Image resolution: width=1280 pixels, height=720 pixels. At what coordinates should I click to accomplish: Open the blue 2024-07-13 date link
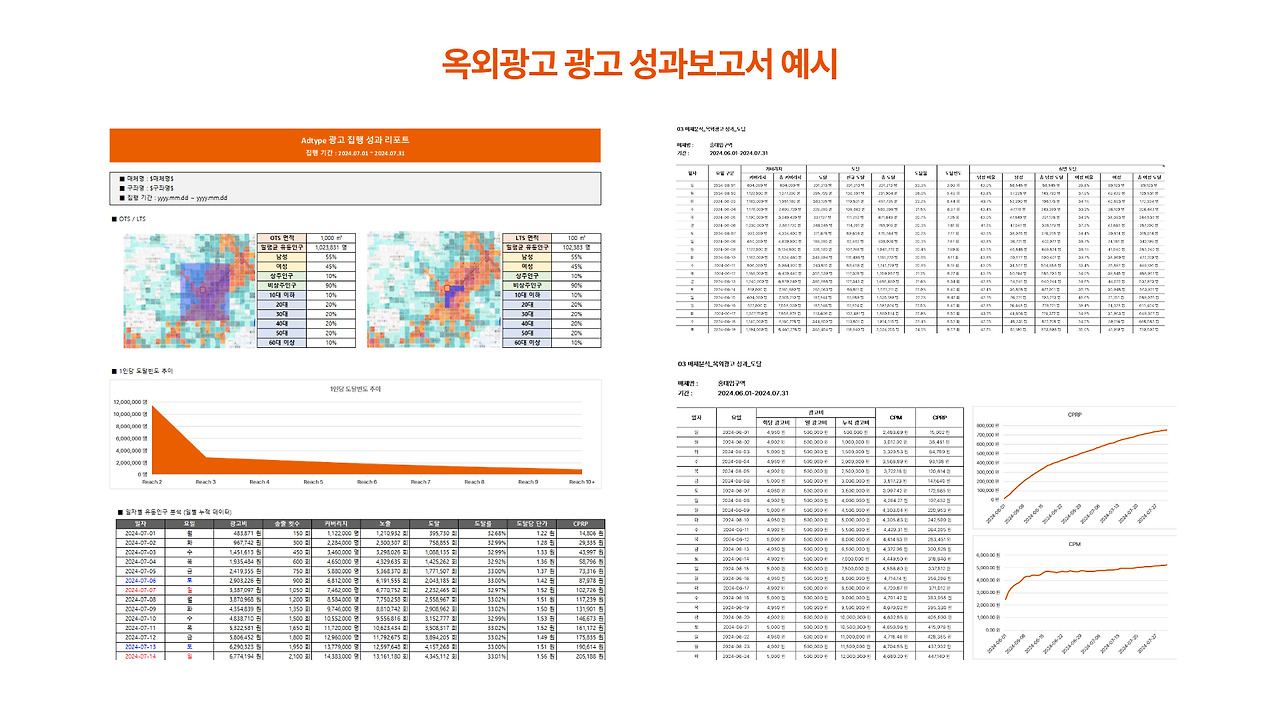point(140,648)
